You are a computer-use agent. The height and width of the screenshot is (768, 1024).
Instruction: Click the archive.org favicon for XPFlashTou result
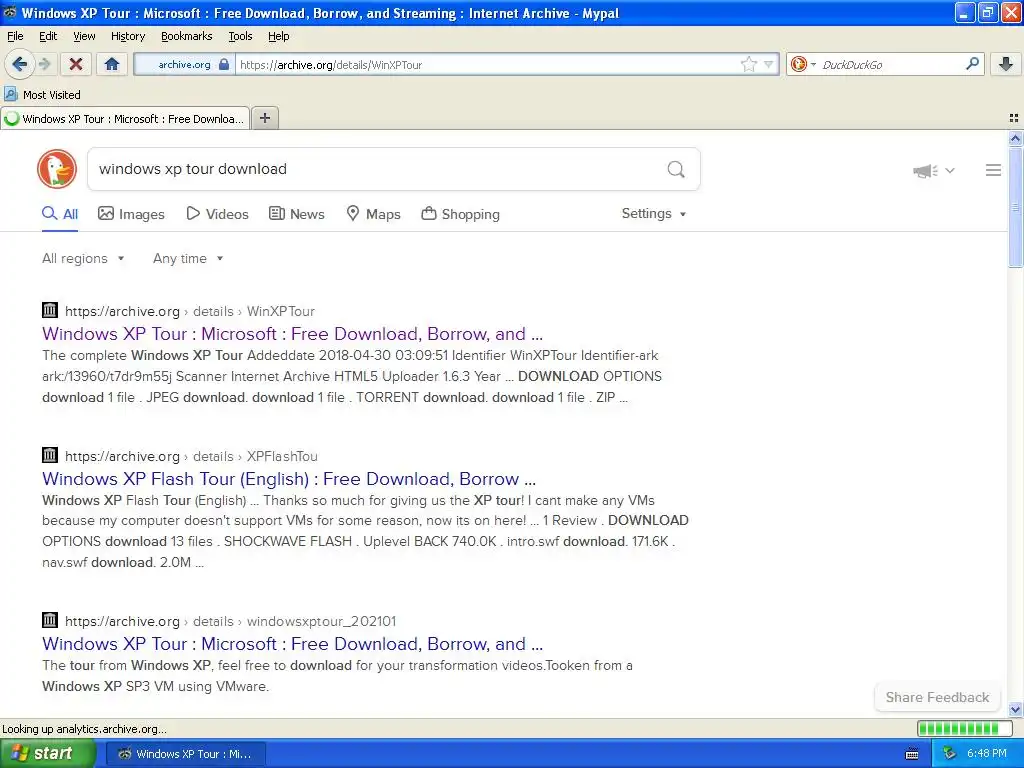pyautogui.click(x=50, y=455)
